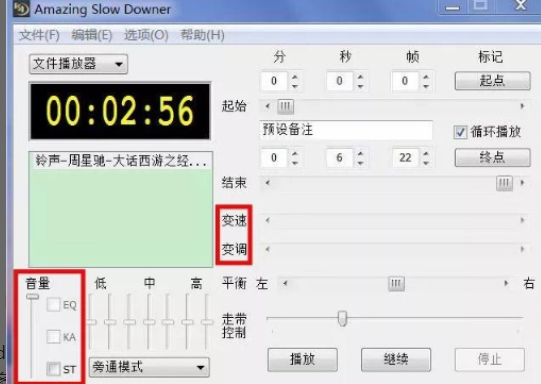Click the last 高 equalizer band slider
541x384 pixels.
[207, 322]
